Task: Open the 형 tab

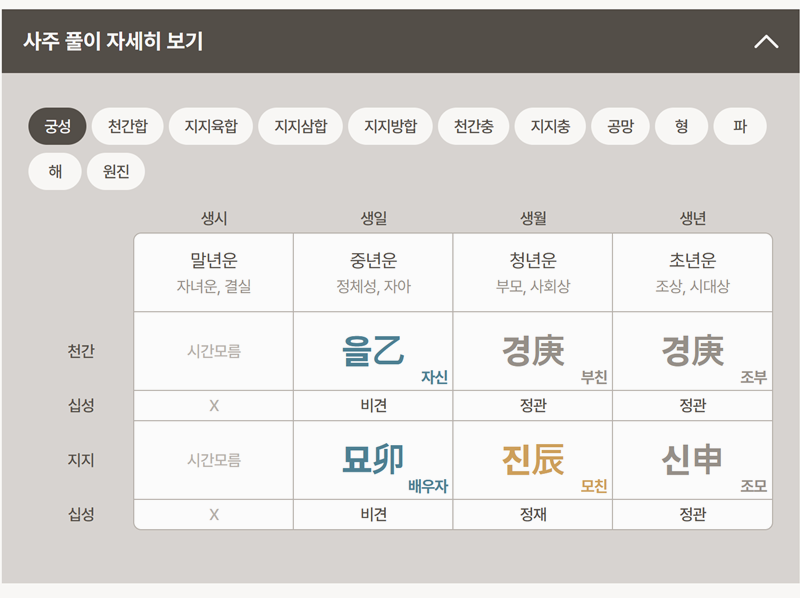Action: coord(682,126)
